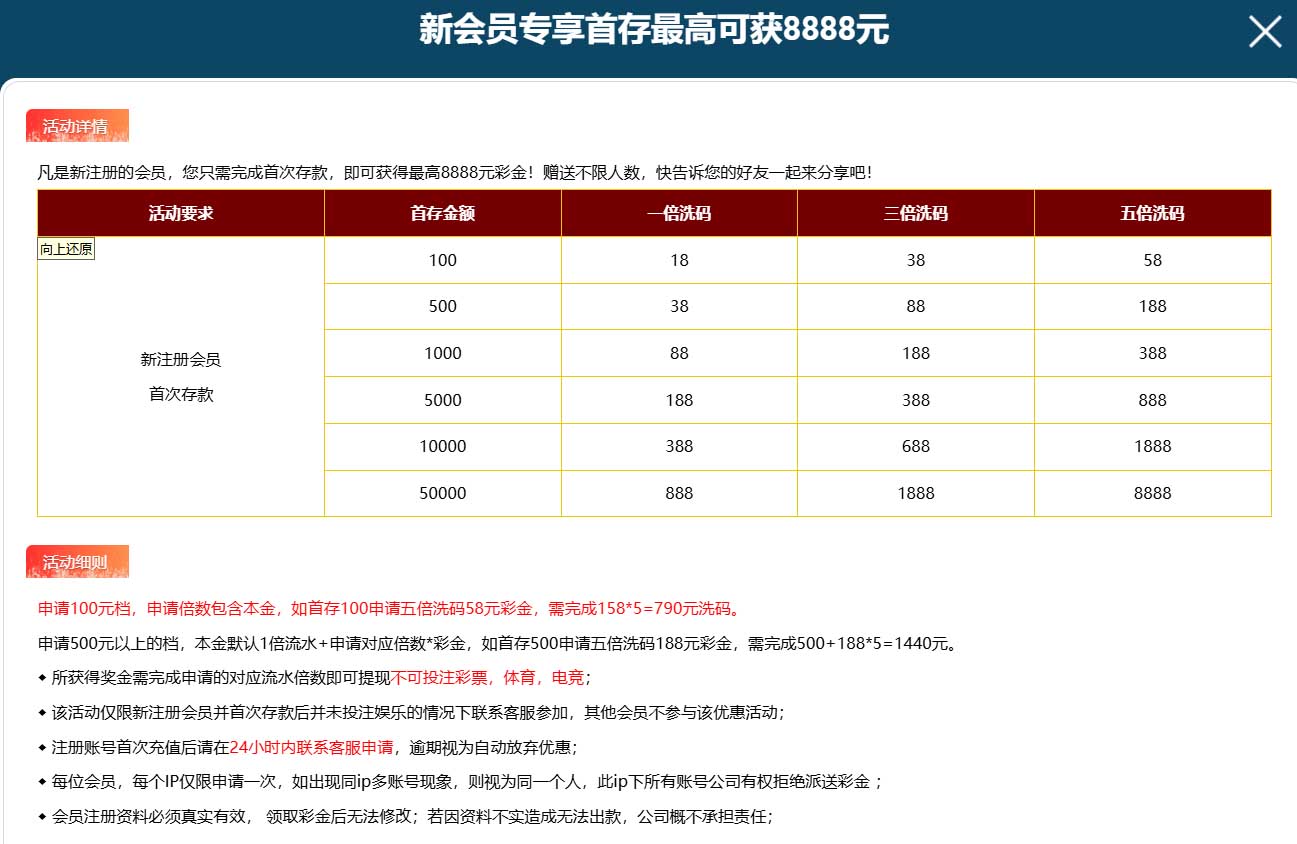Click the 一倍洗码 table header
This screenshot has height=844, width=1297.
coord(679,213)
